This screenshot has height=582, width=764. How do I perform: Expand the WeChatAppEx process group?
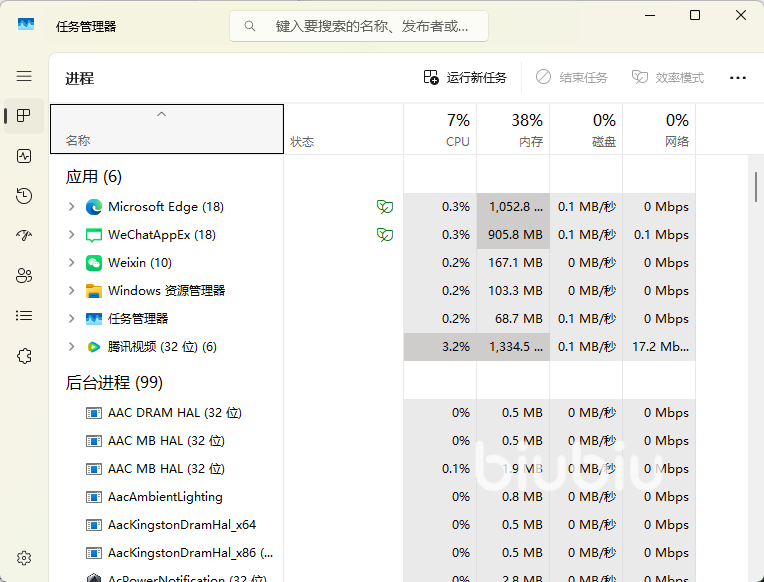click(x=71, y=235)
